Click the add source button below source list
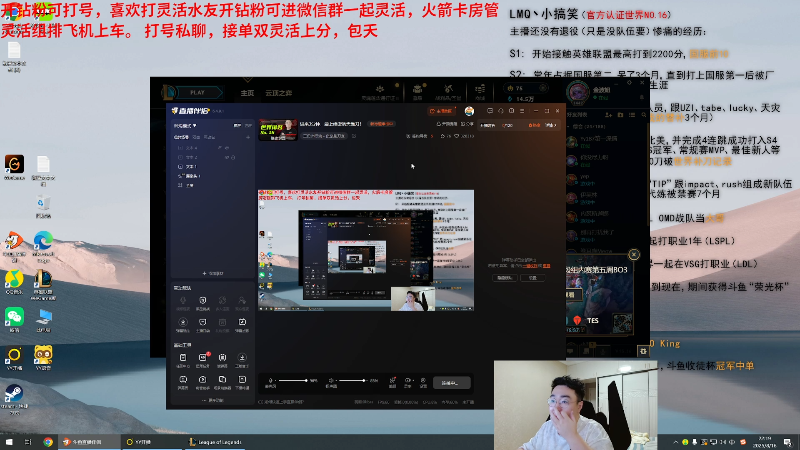The image size is (800, 450). point(213,273)
